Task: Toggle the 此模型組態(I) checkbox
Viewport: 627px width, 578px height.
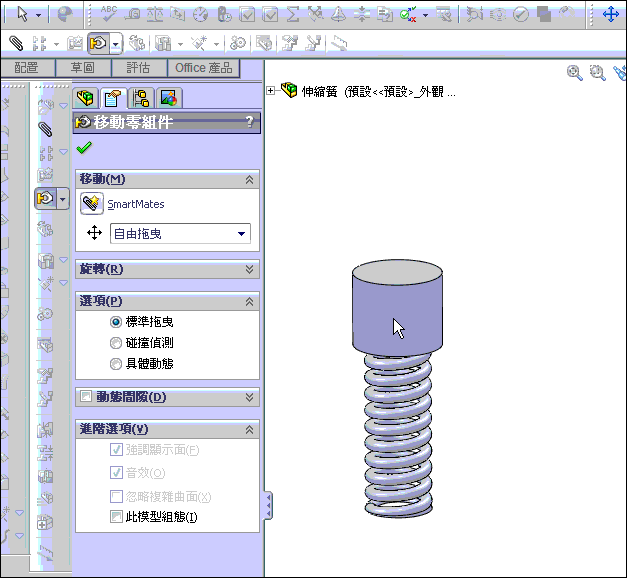Action: [116, 517]
